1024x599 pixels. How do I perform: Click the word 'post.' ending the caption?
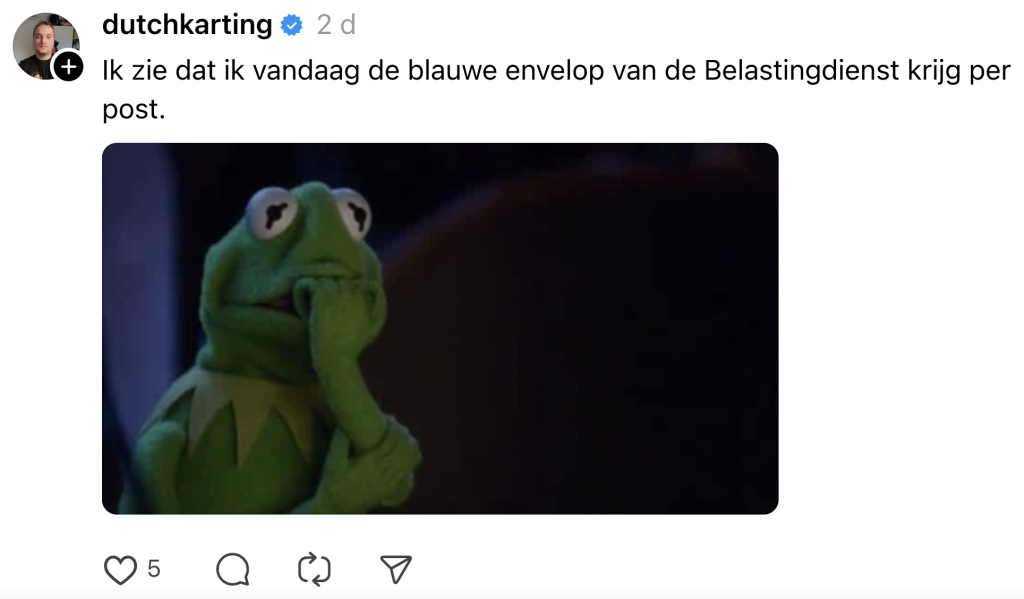[x=134, y=110]
